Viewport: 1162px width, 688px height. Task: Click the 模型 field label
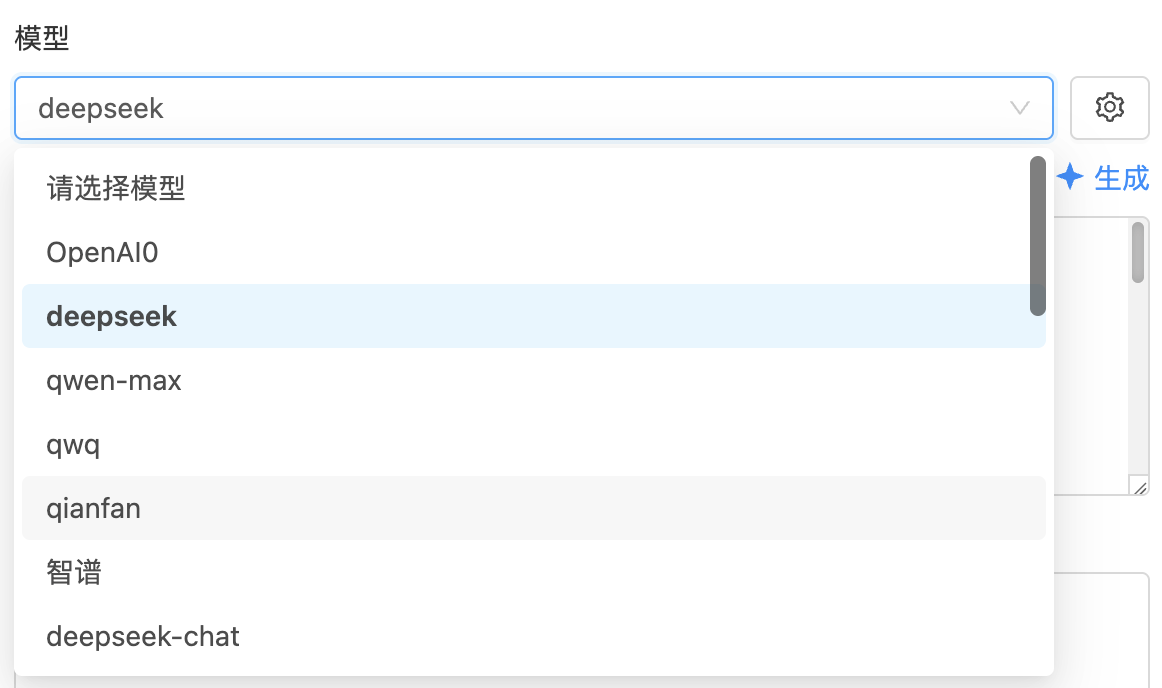42,39
